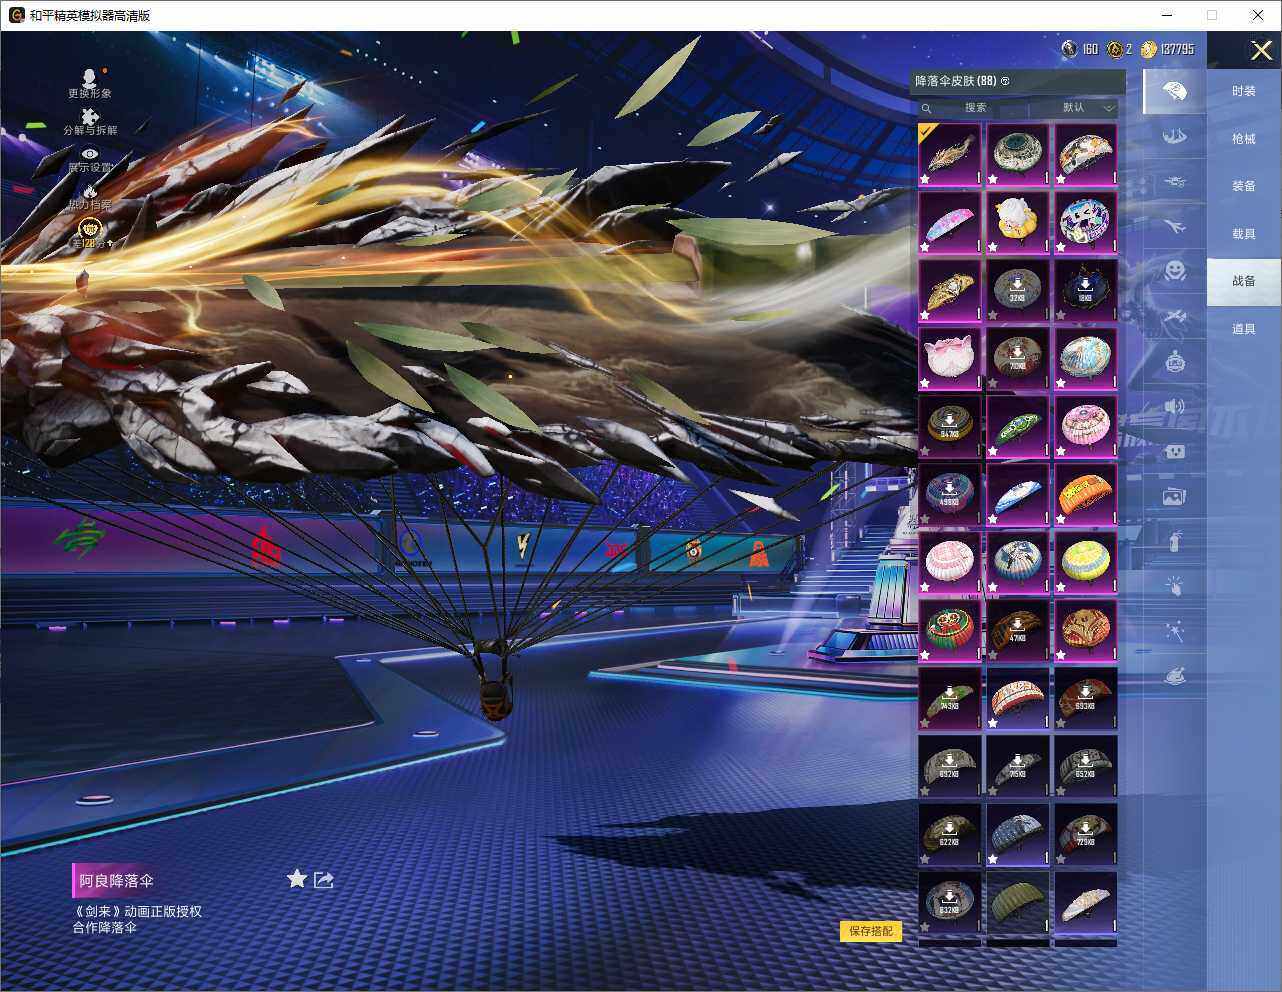The height and width of the screenshot is (992, 1282).
Task: Select the orange rectangular parachute thumbnail
Action: pyautogui.click(x=1085, y=495)
